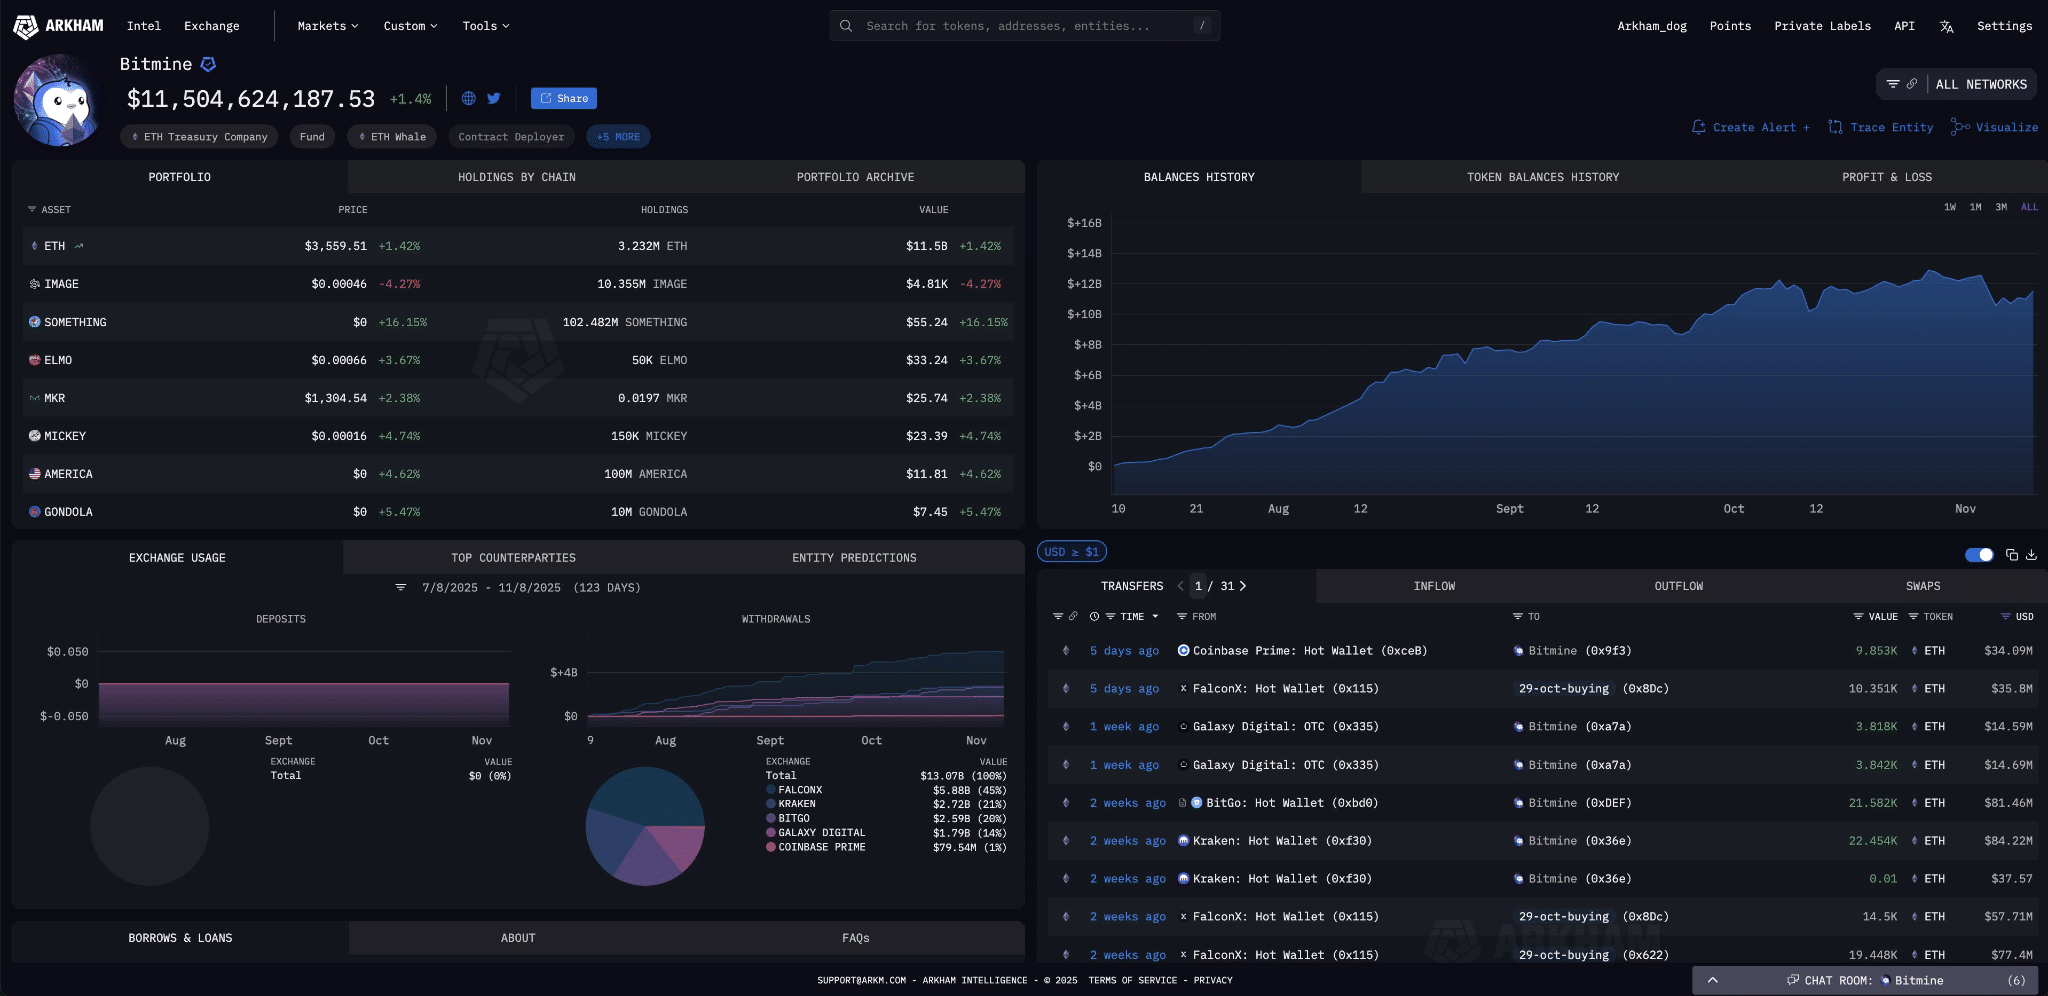Select the 1W balance history range
The image size is (2048, 996).
click(1949, 207)
